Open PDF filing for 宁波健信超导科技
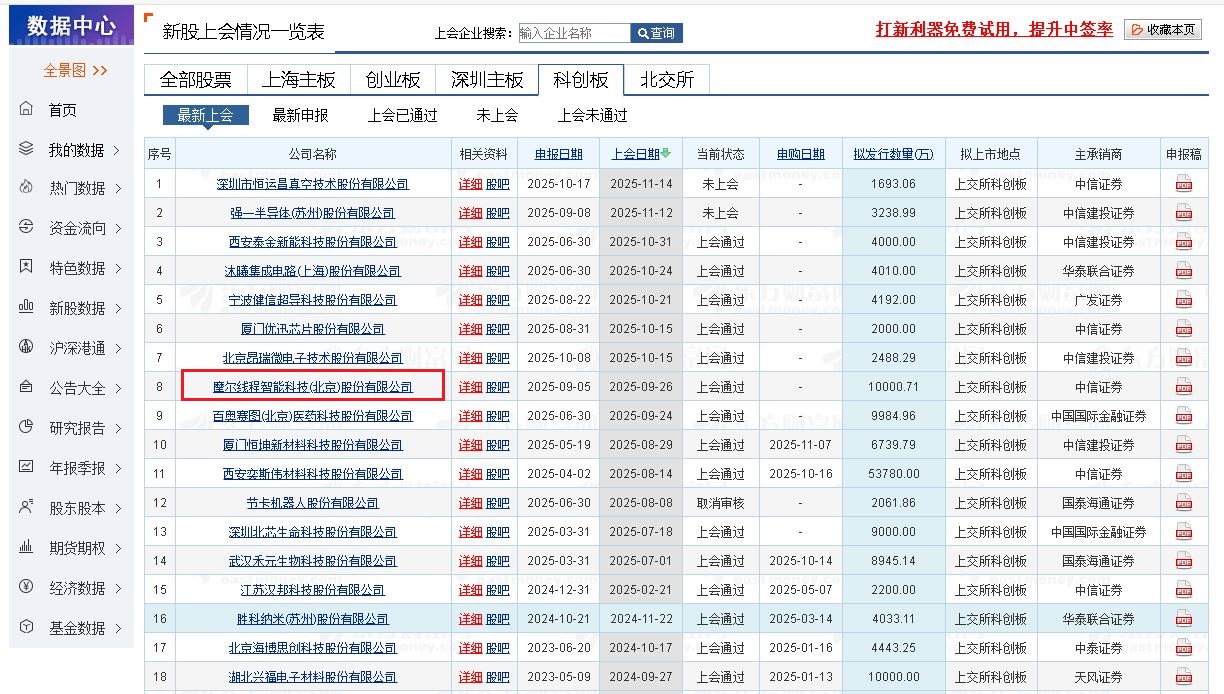1224x694 pixels. pos(1184,300)
